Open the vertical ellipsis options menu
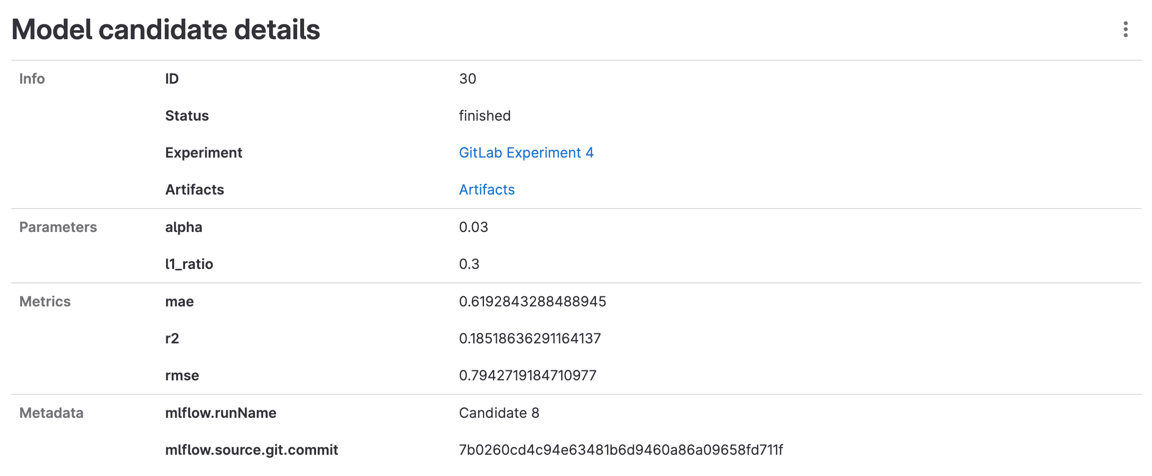 [1125, 30]
